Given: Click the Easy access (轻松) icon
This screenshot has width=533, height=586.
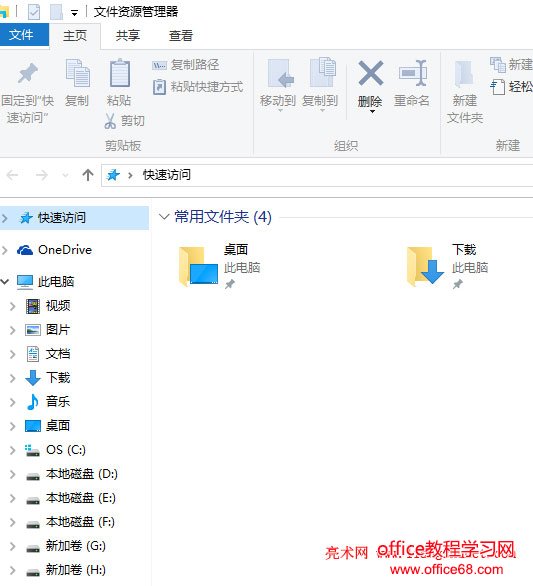Looking at the screenshot, I should point(498,87).
